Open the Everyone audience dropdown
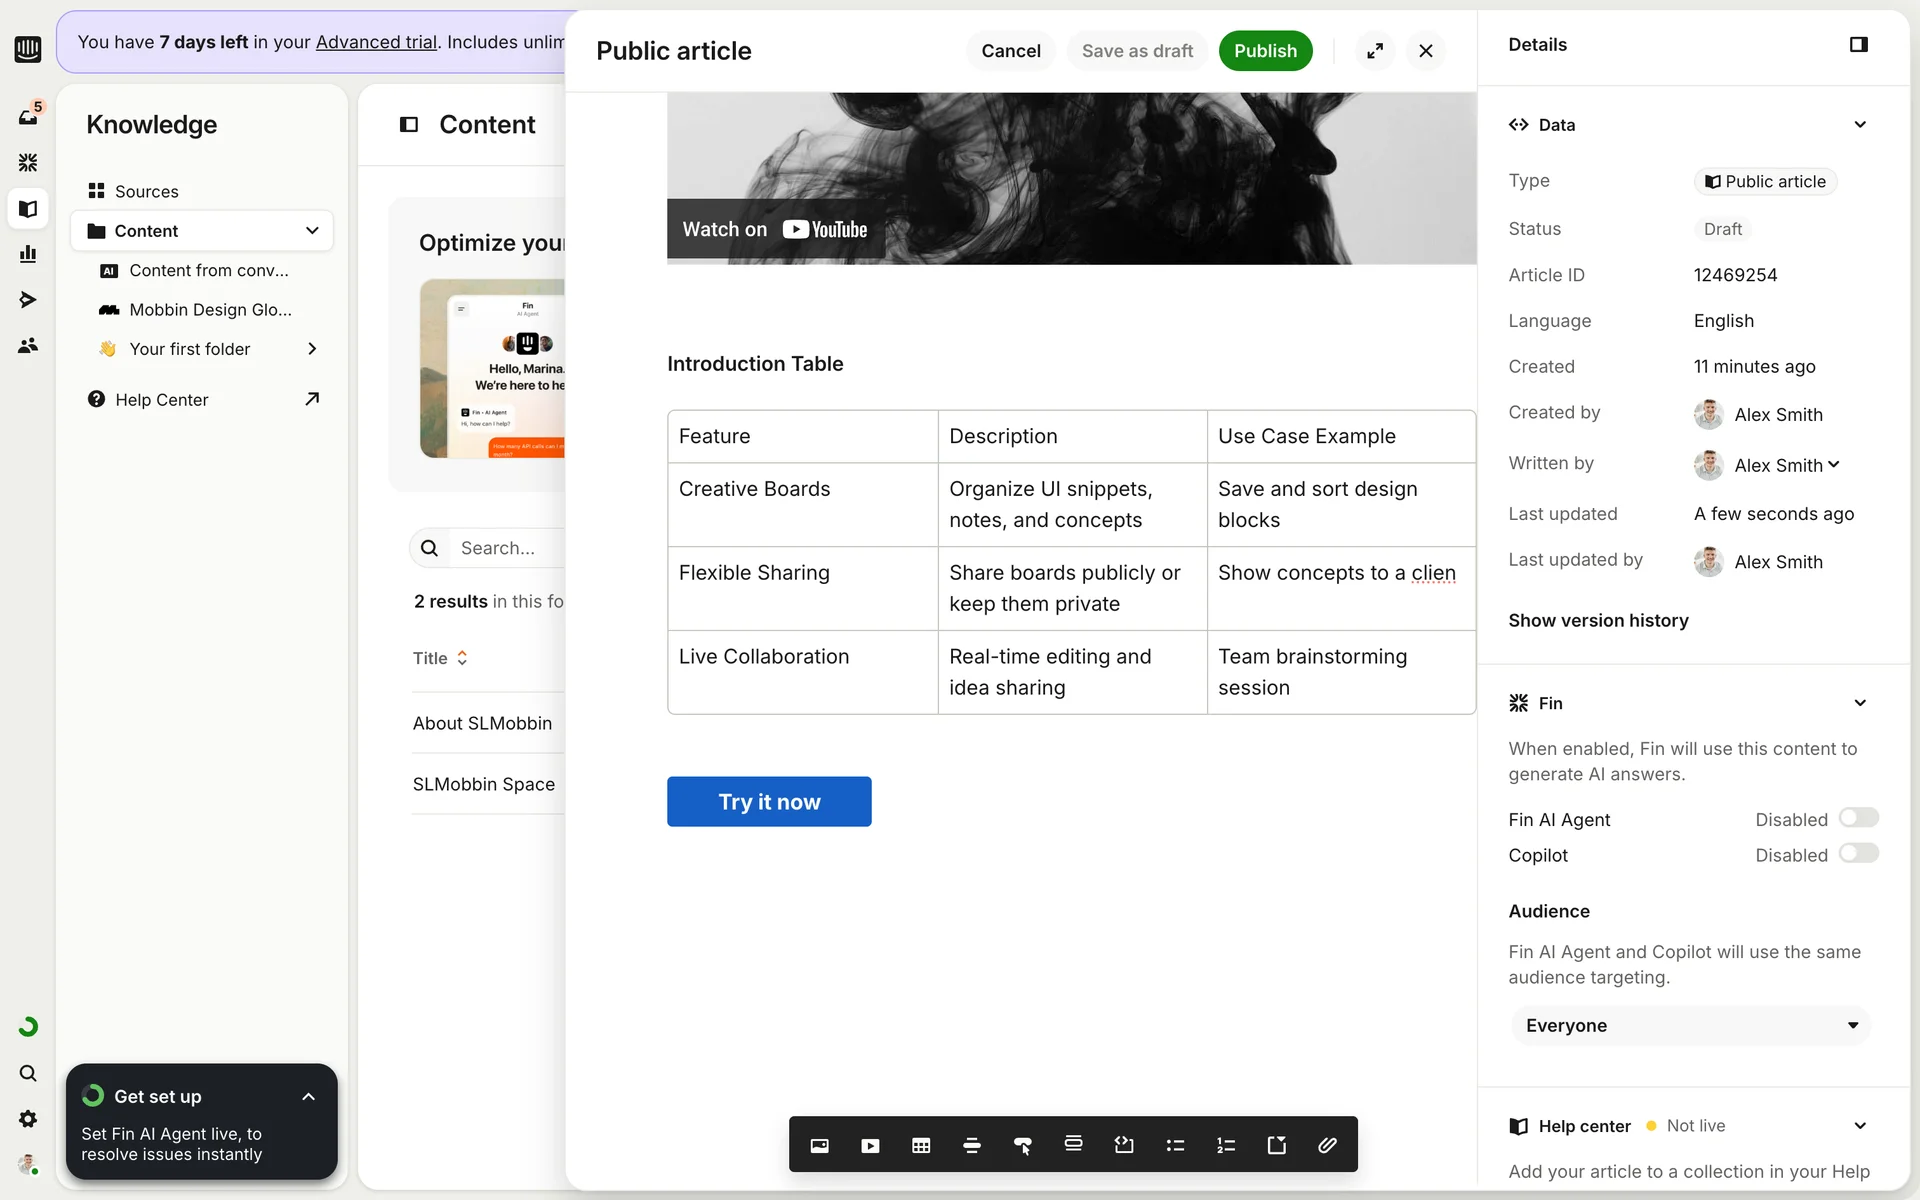Screen dimensions: 1920x1200 (1691, 1025)
